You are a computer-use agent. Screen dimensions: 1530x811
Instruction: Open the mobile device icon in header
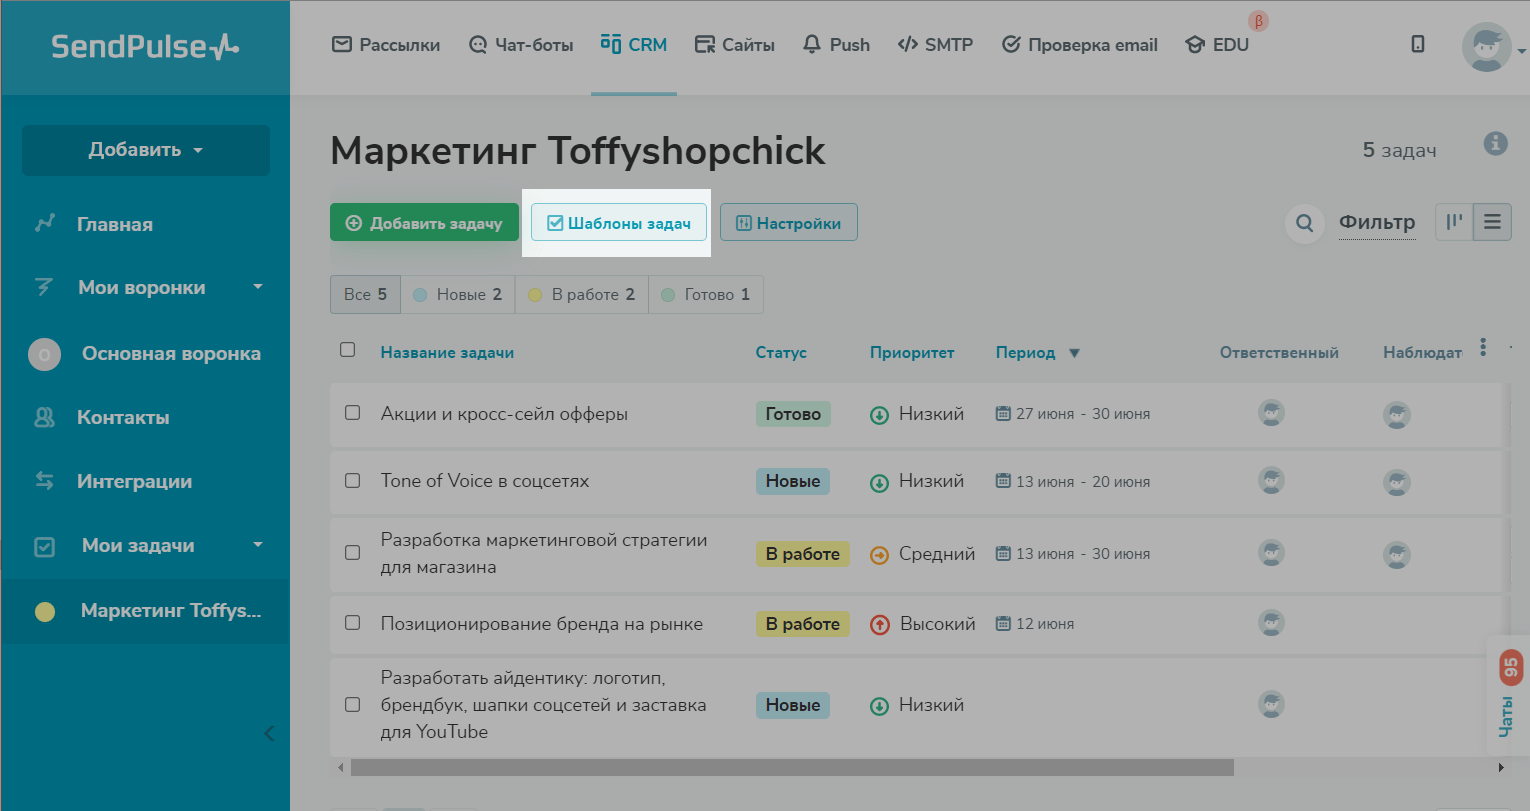[x=1417, y=44]
